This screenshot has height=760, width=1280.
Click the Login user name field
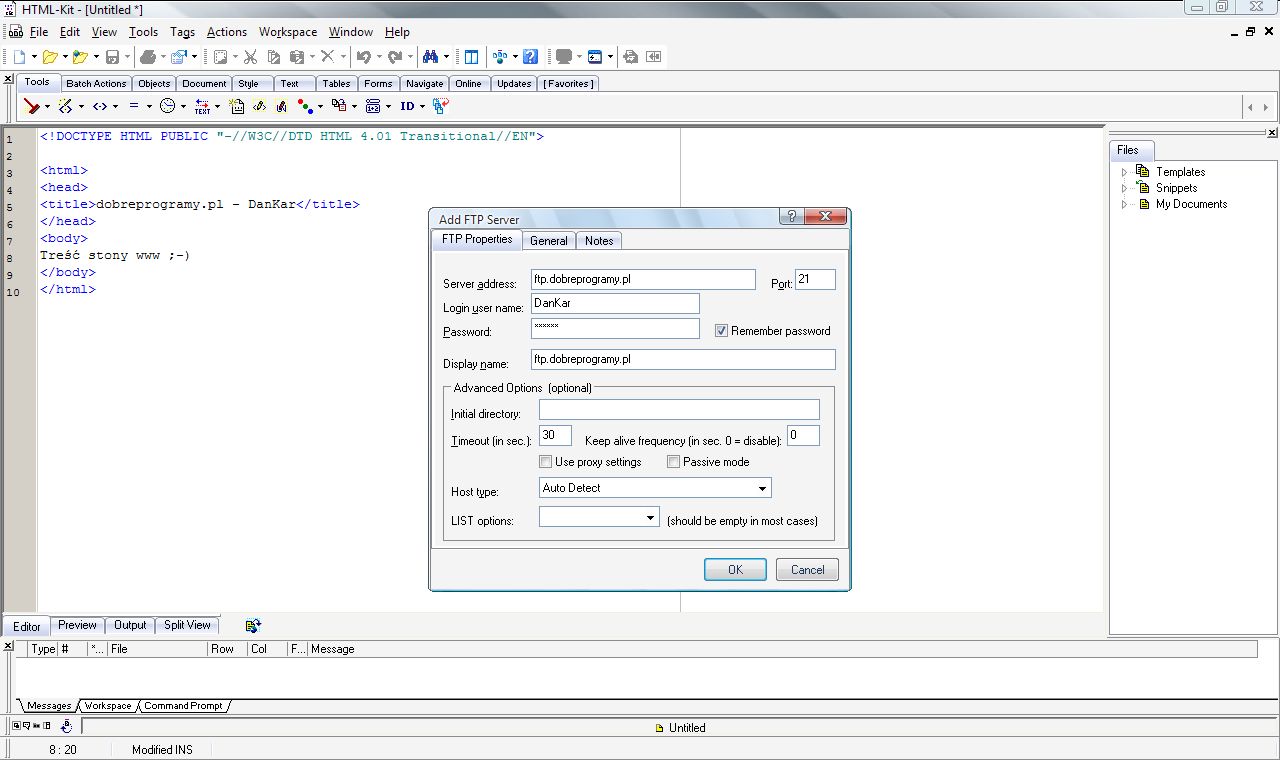(615, 303)
